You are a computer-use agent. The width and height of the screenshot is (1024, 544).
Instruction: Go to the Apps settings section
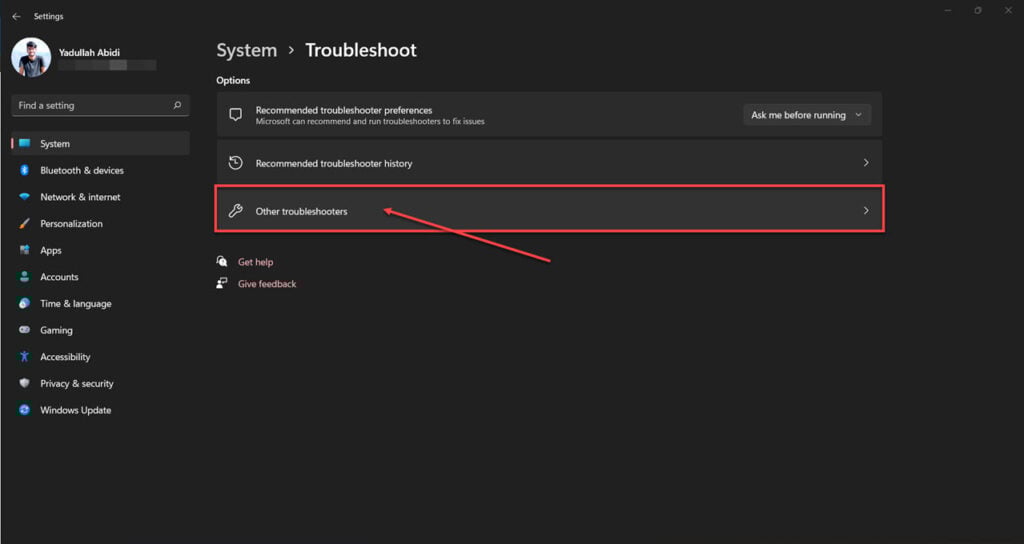coord(50,251)
